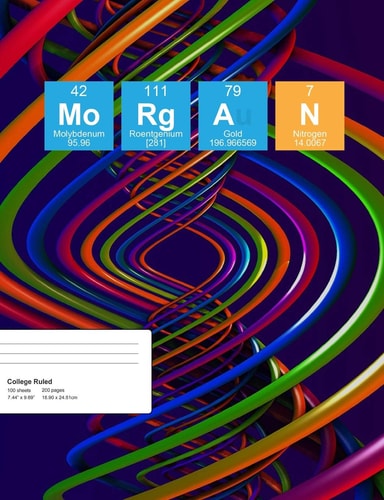Viewport: 384px width, 500px height.
Task: Click the '196.966569' atomic mass value
Action: click(233, 143)
